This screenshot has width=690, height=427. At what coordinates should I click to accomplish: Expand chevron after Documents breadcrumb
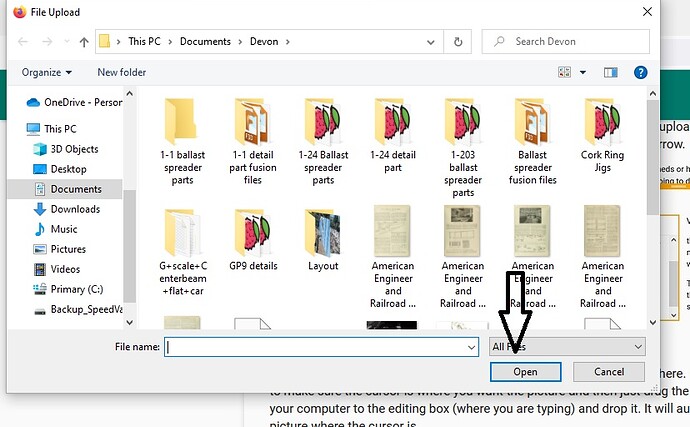click(x=240, y=42)
